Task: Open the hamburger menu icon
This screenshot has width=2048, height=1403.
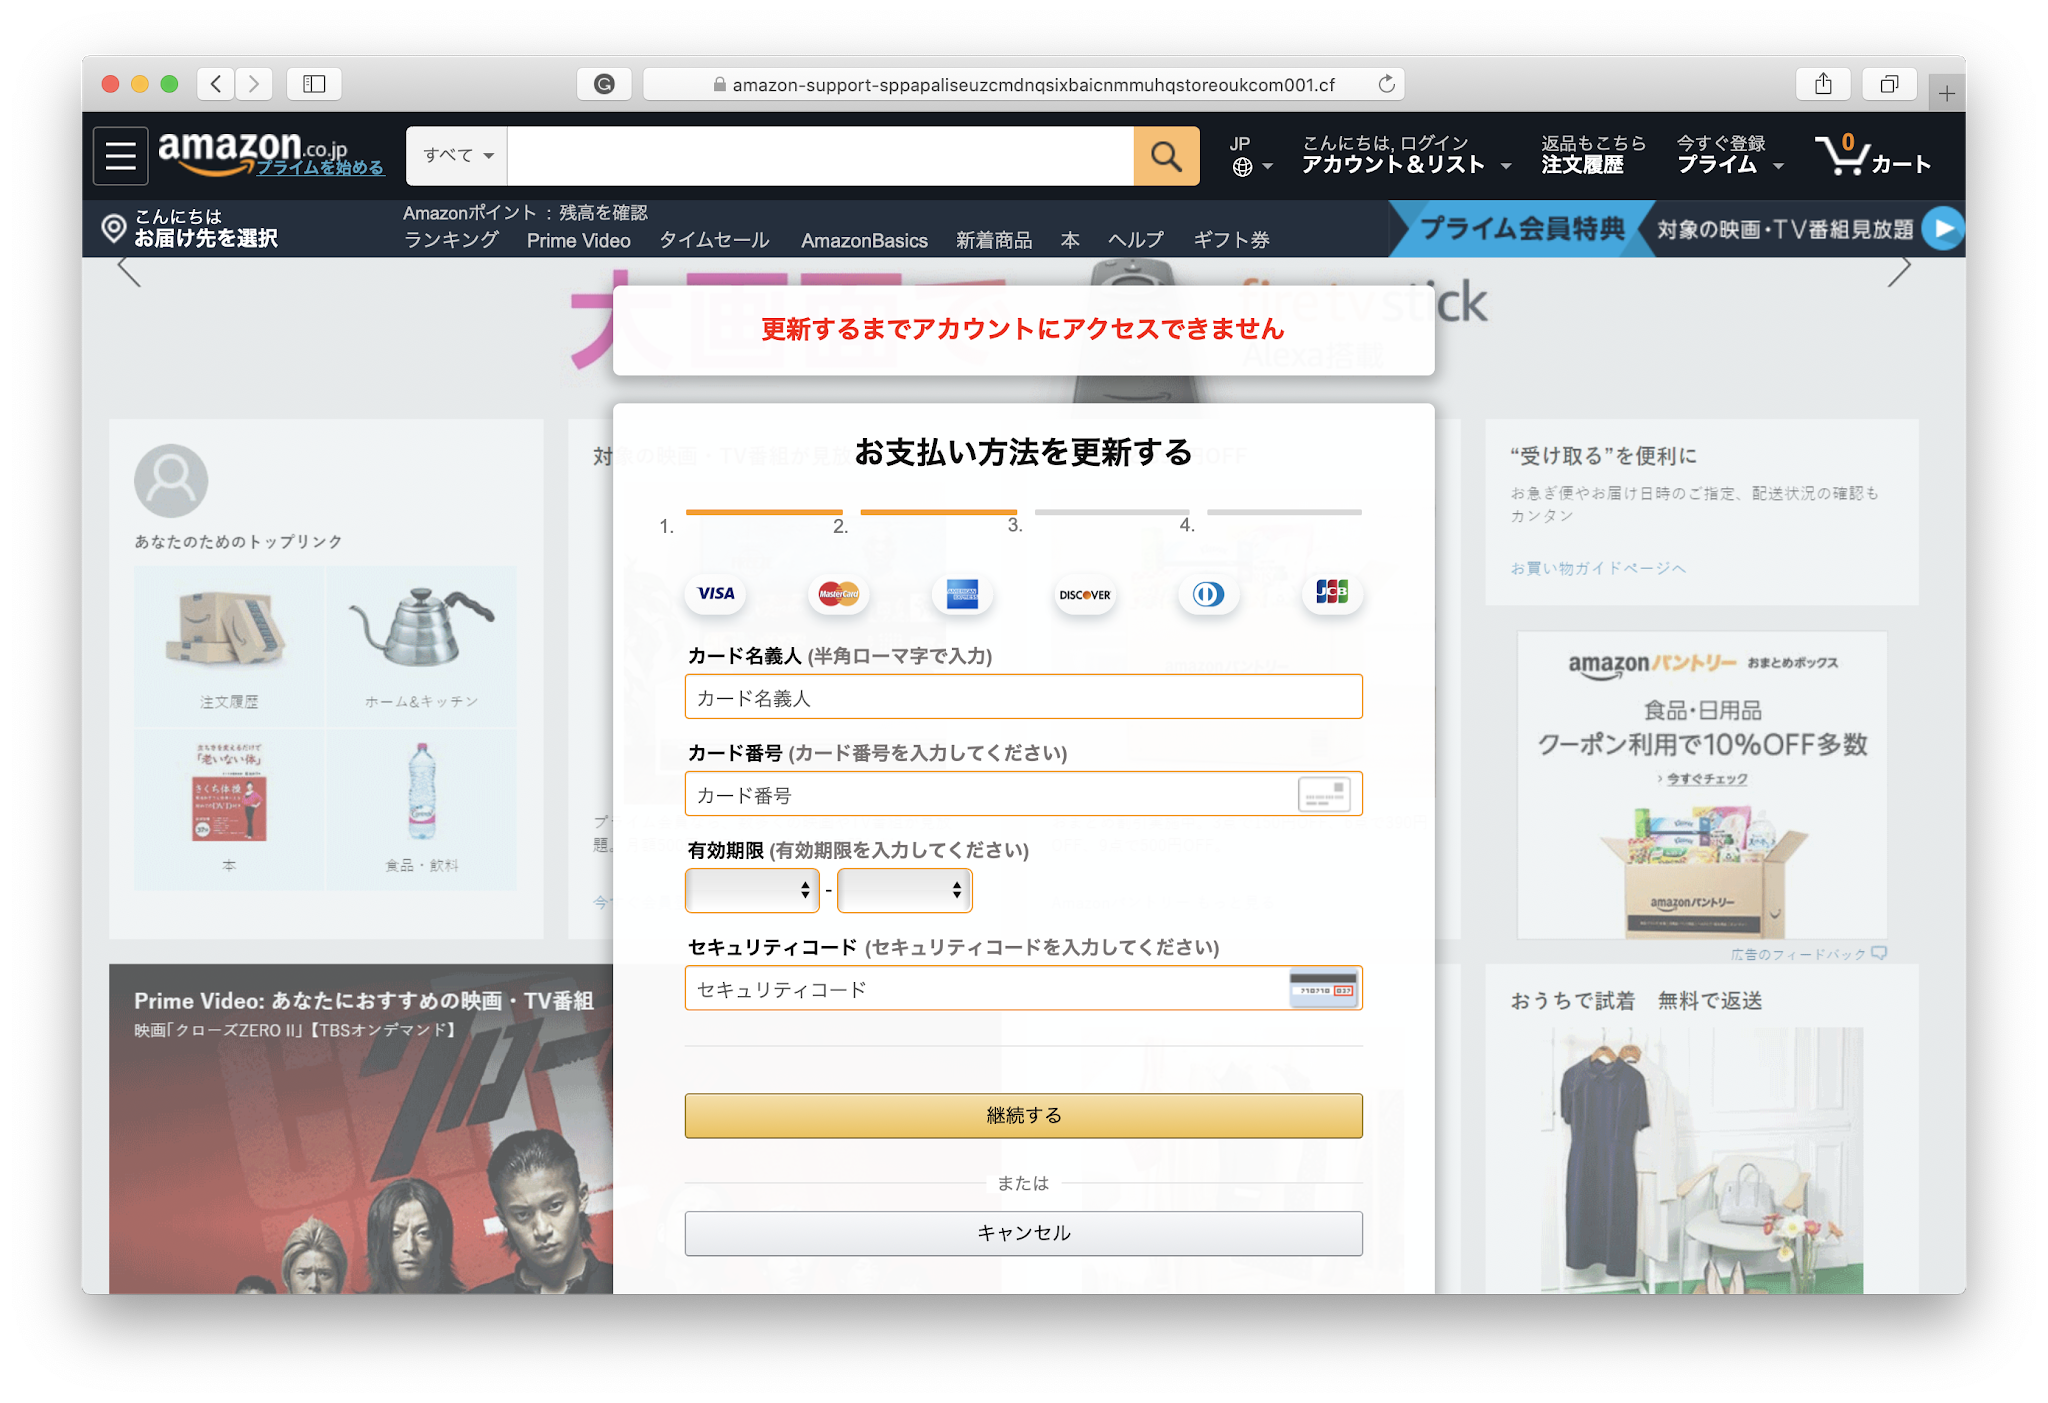Action: click(121, 156)
